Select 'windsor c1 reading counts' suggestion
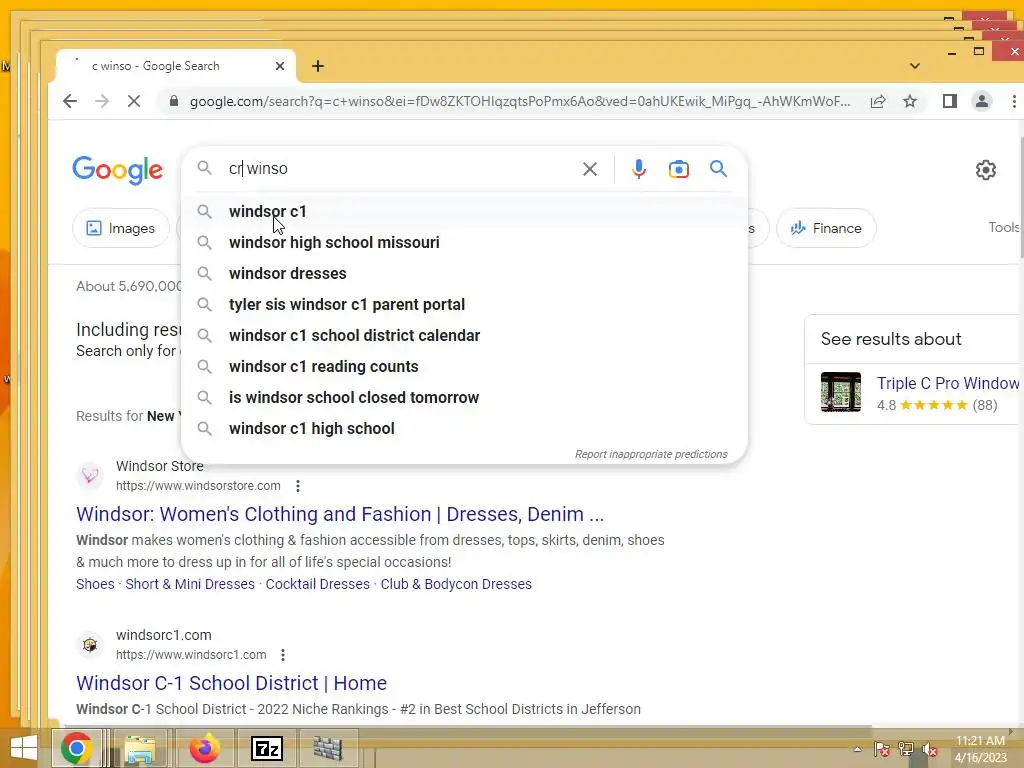 click(x=464, y=366)
